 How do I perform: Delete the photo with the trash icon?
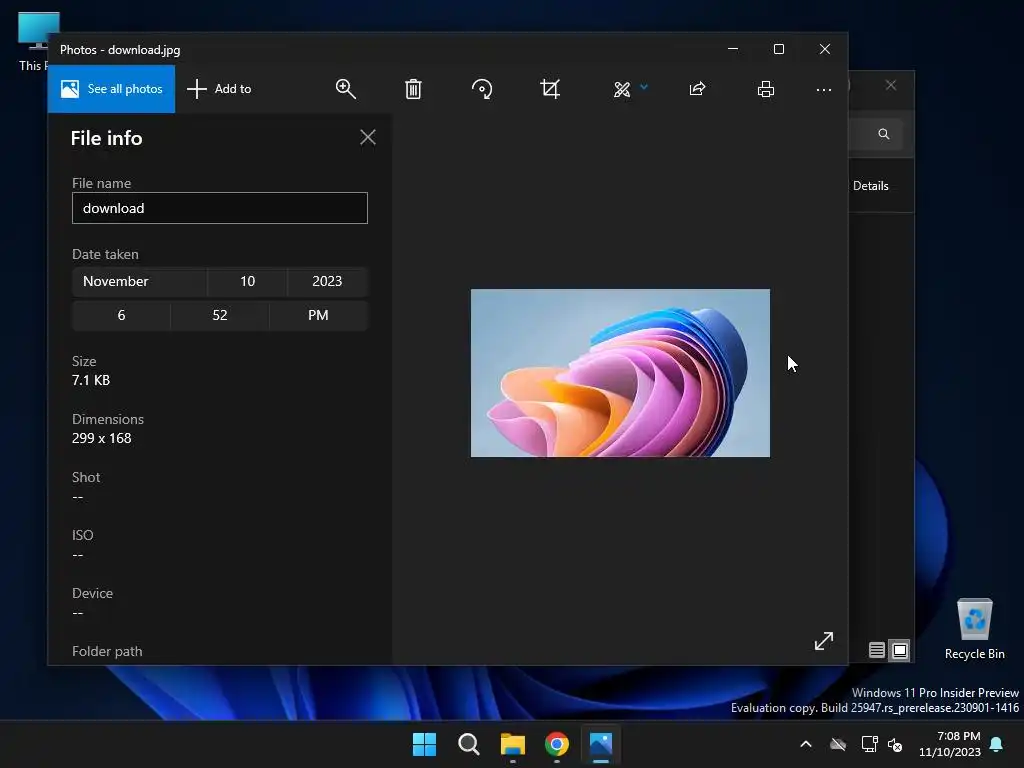pyautogui.click(x=413, y=89)
